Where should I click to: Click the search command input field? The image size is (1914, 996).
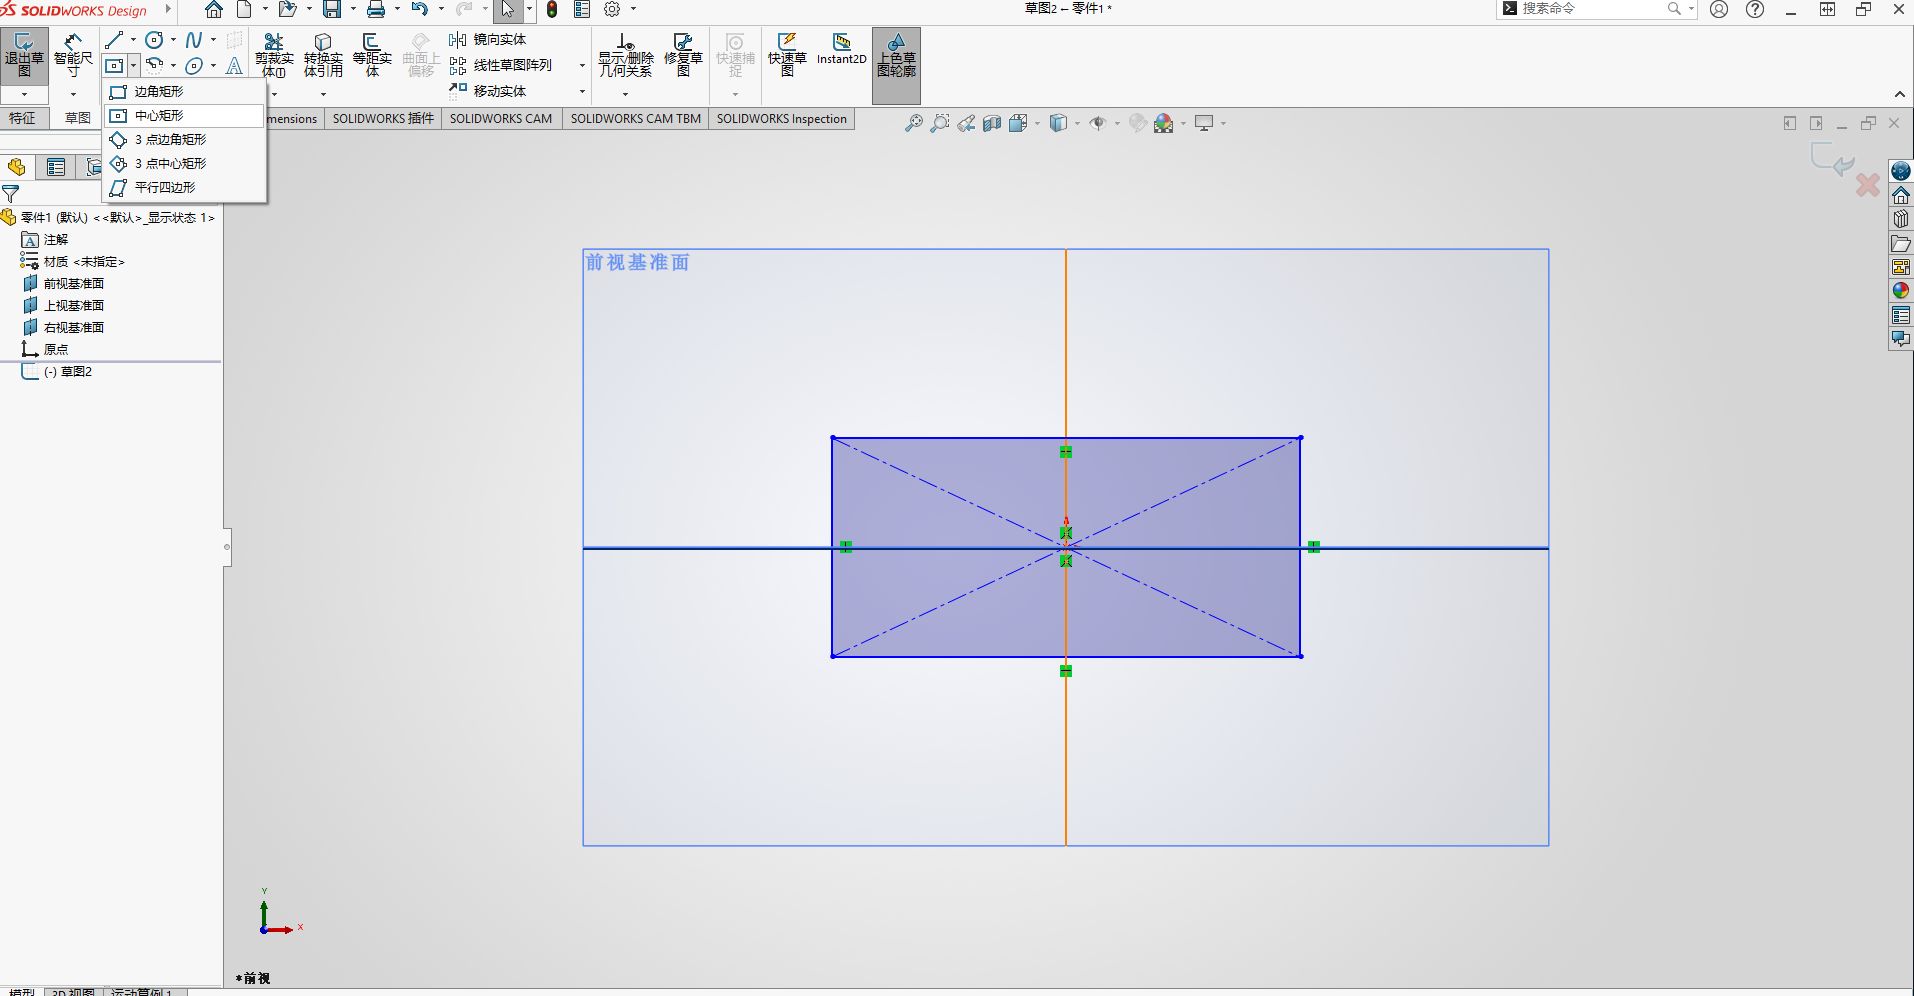1594,9
